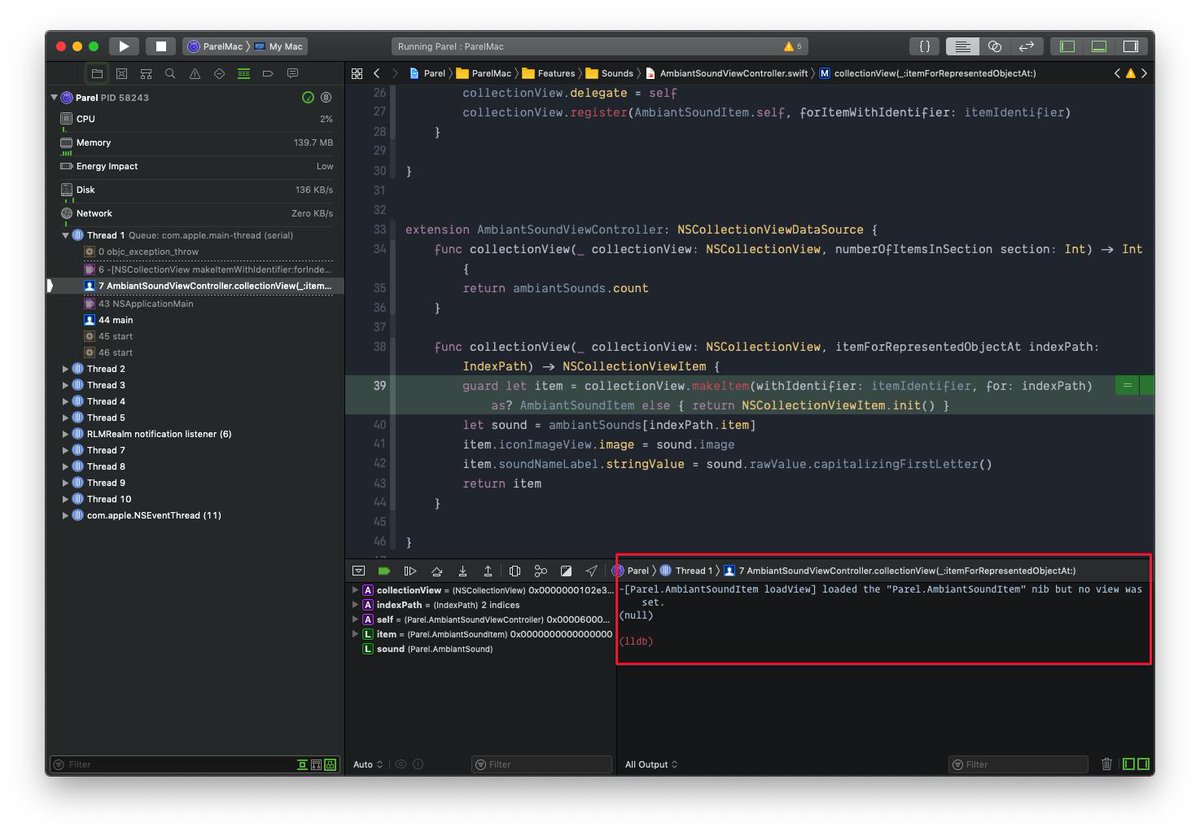Open the All Output console dropdown
The height and width of the screenshot is (836, 1200).
[x=651, y=765]
